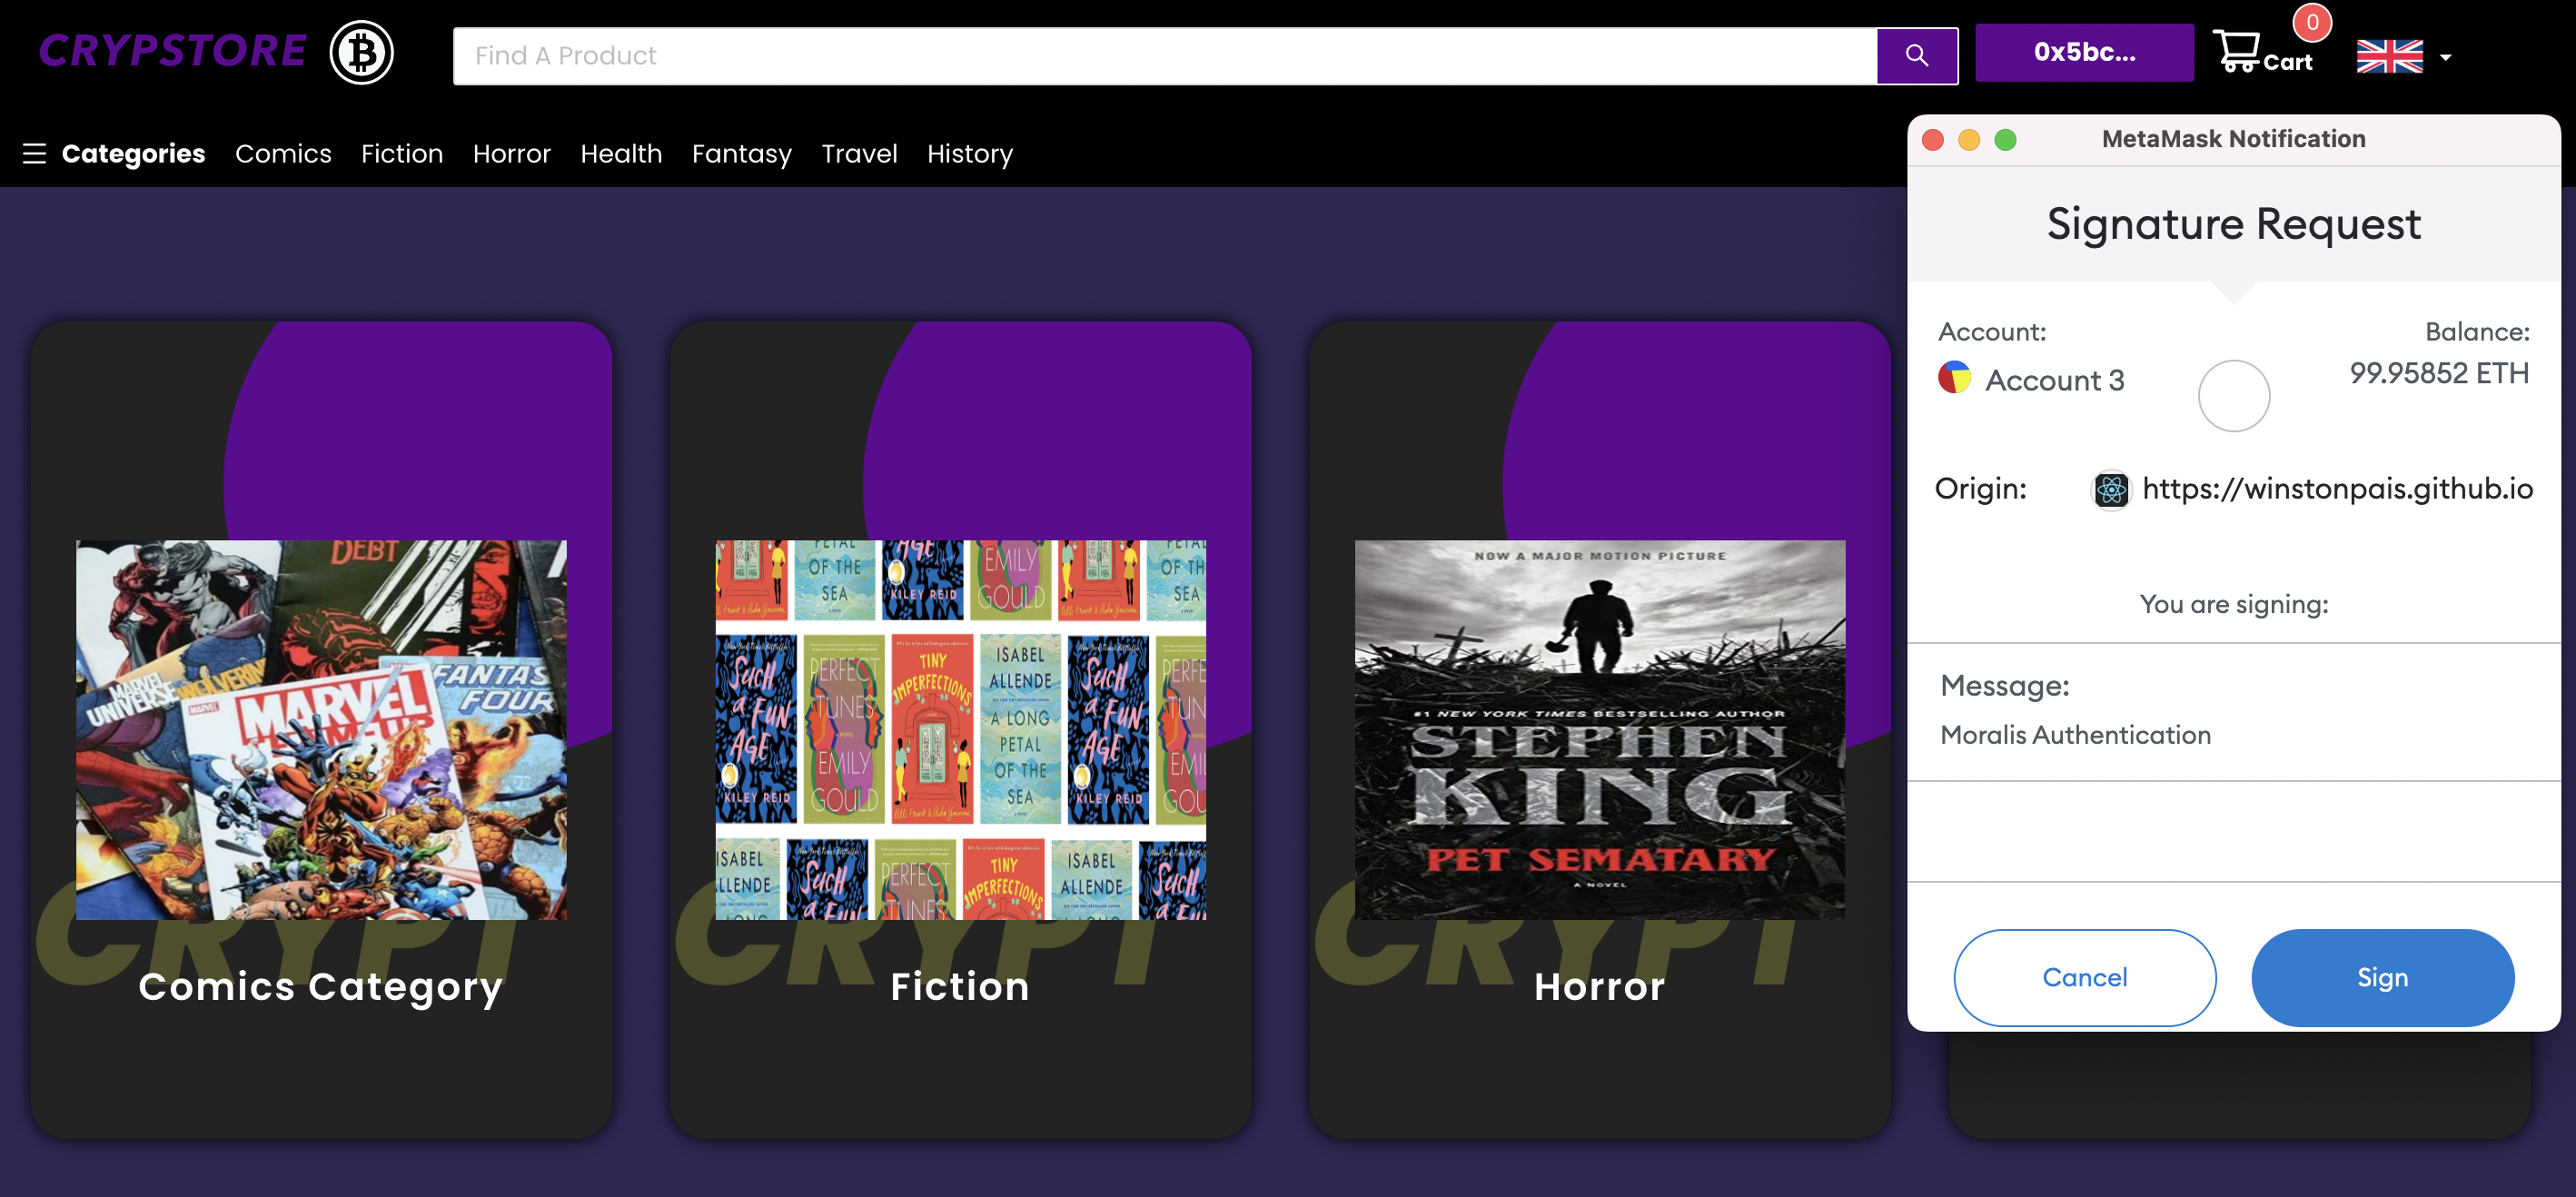Expand the language dropdown arrow
The height and width of the screenshot is (1197, 2576).
click(2445, 58)
